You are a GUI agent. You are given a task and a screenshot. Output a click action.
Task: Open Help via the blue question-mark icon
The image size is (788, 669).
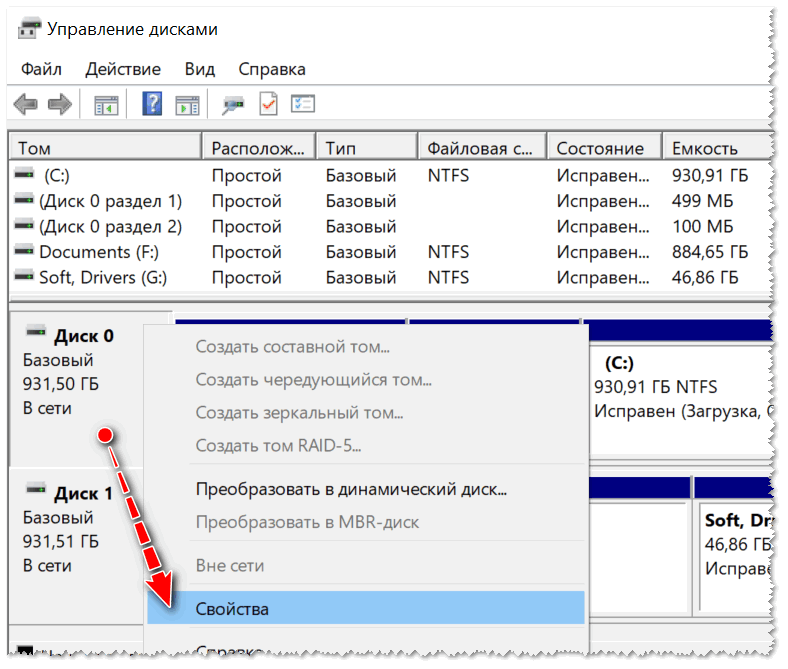coord(152,104)
